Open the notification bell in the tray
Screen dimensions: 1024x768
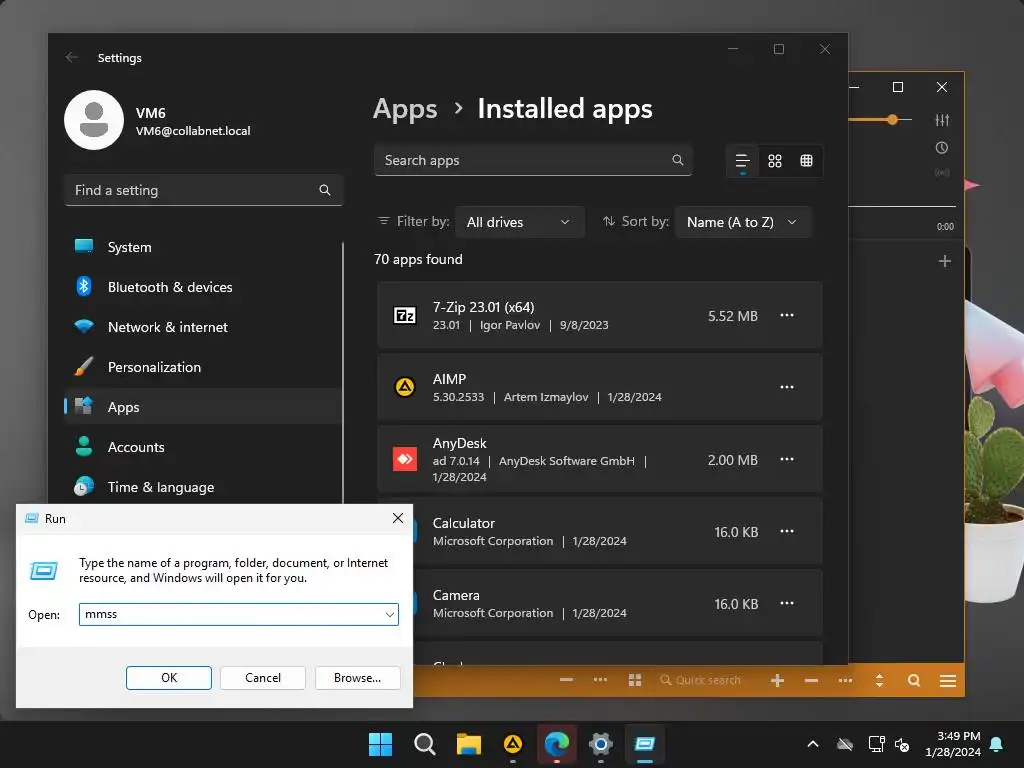click(x=997, y=744)
